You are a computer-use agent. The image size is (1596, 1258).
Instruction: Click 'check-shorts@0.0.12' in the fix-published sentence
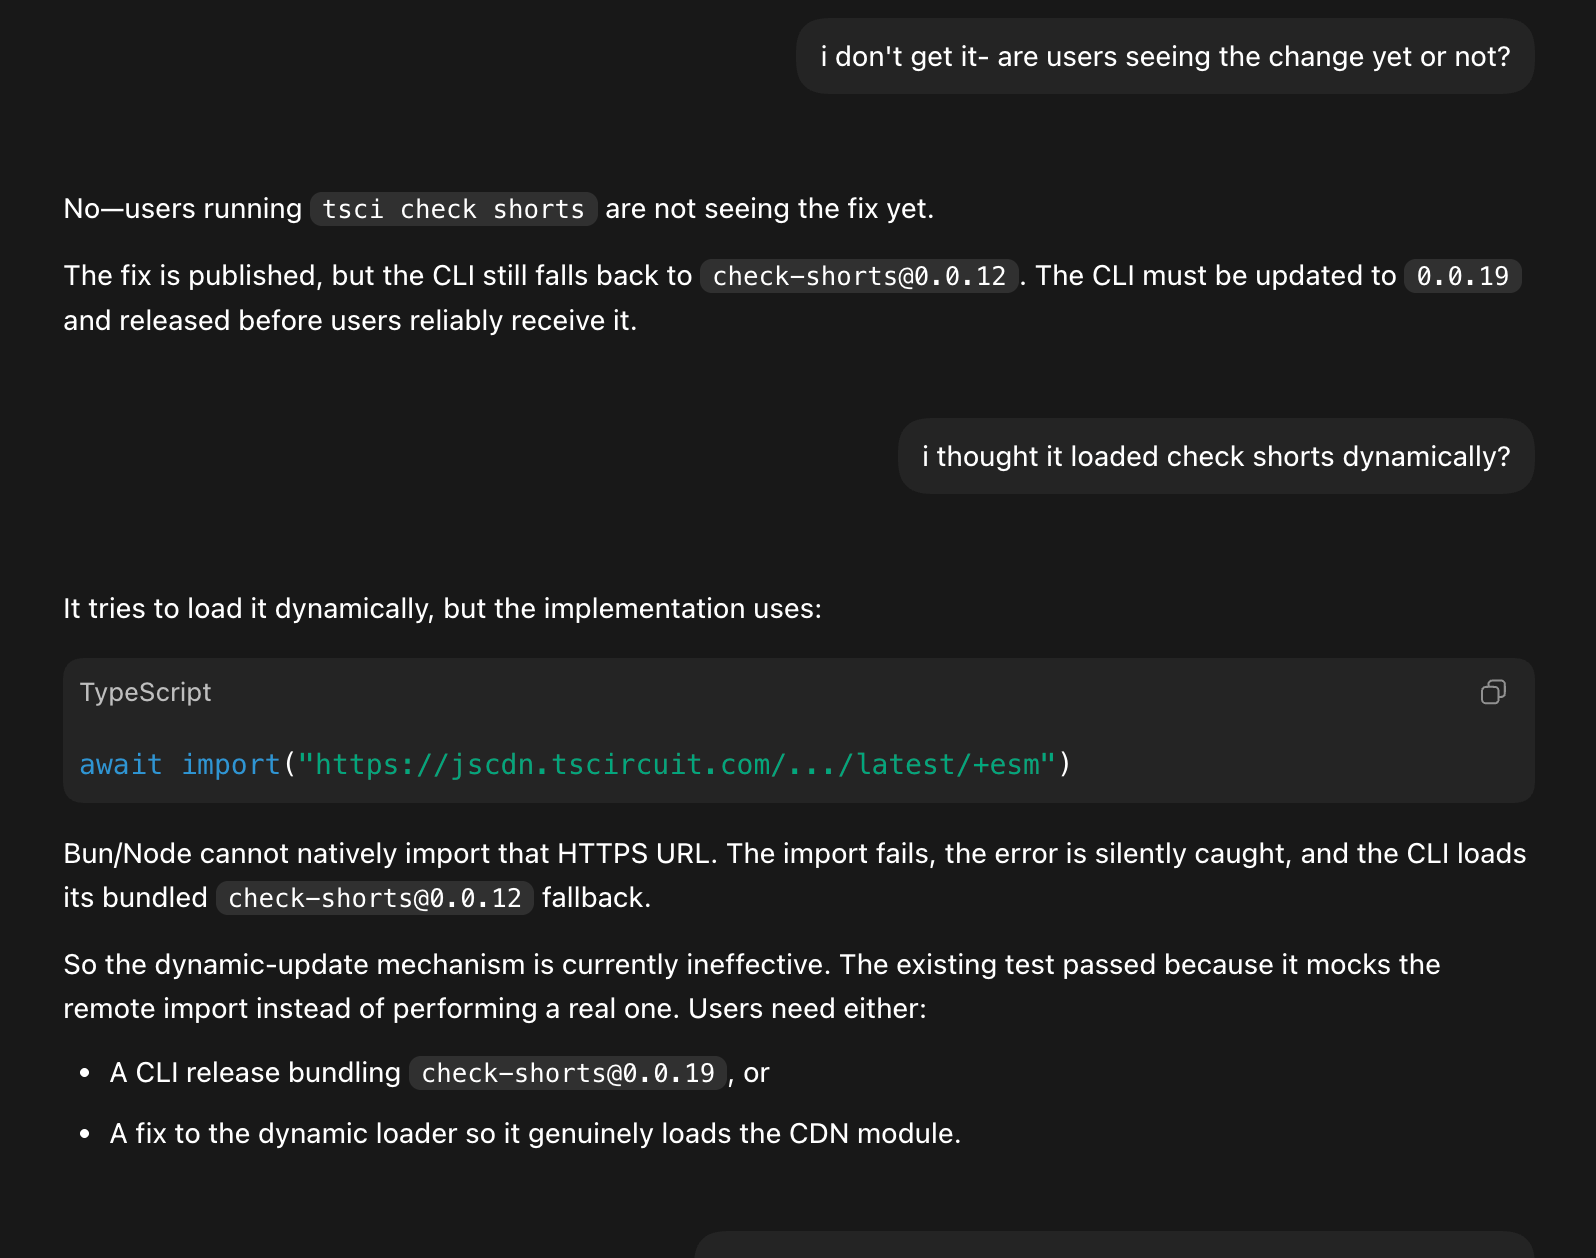[859, 276]
